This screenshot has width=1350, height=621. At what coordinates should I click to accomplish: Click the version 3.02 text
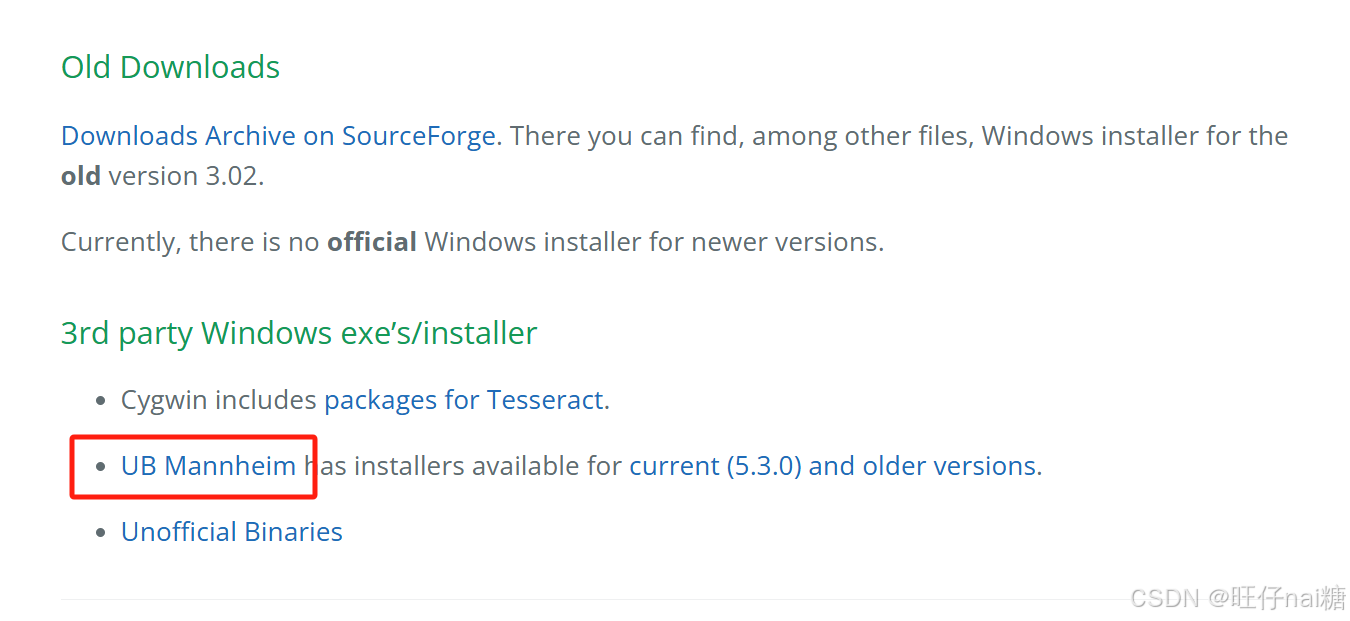[186, 176]
